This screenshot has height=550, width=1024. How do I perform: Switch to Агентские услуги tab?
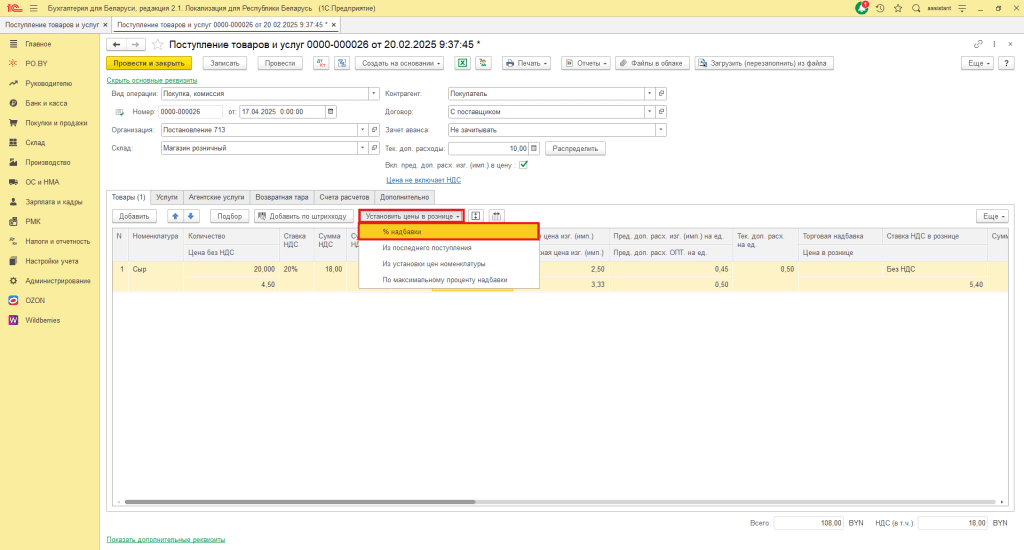point(216,197)
